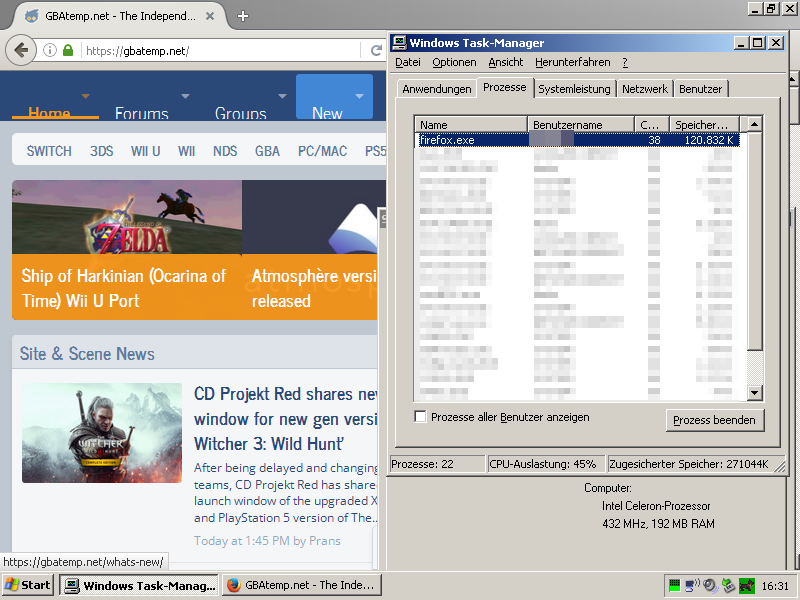Click the Firefox icon in taskbar button
800x600 pixels.
click(234, 585)
